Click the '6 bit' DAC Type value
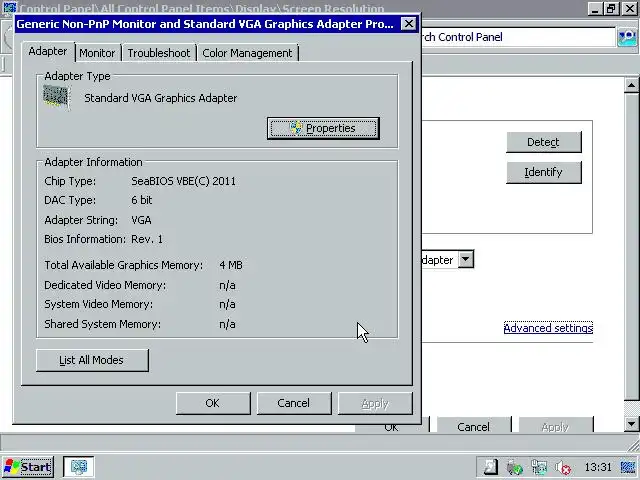Viewport: 640px width, 480px height. (x=142, y=200)
